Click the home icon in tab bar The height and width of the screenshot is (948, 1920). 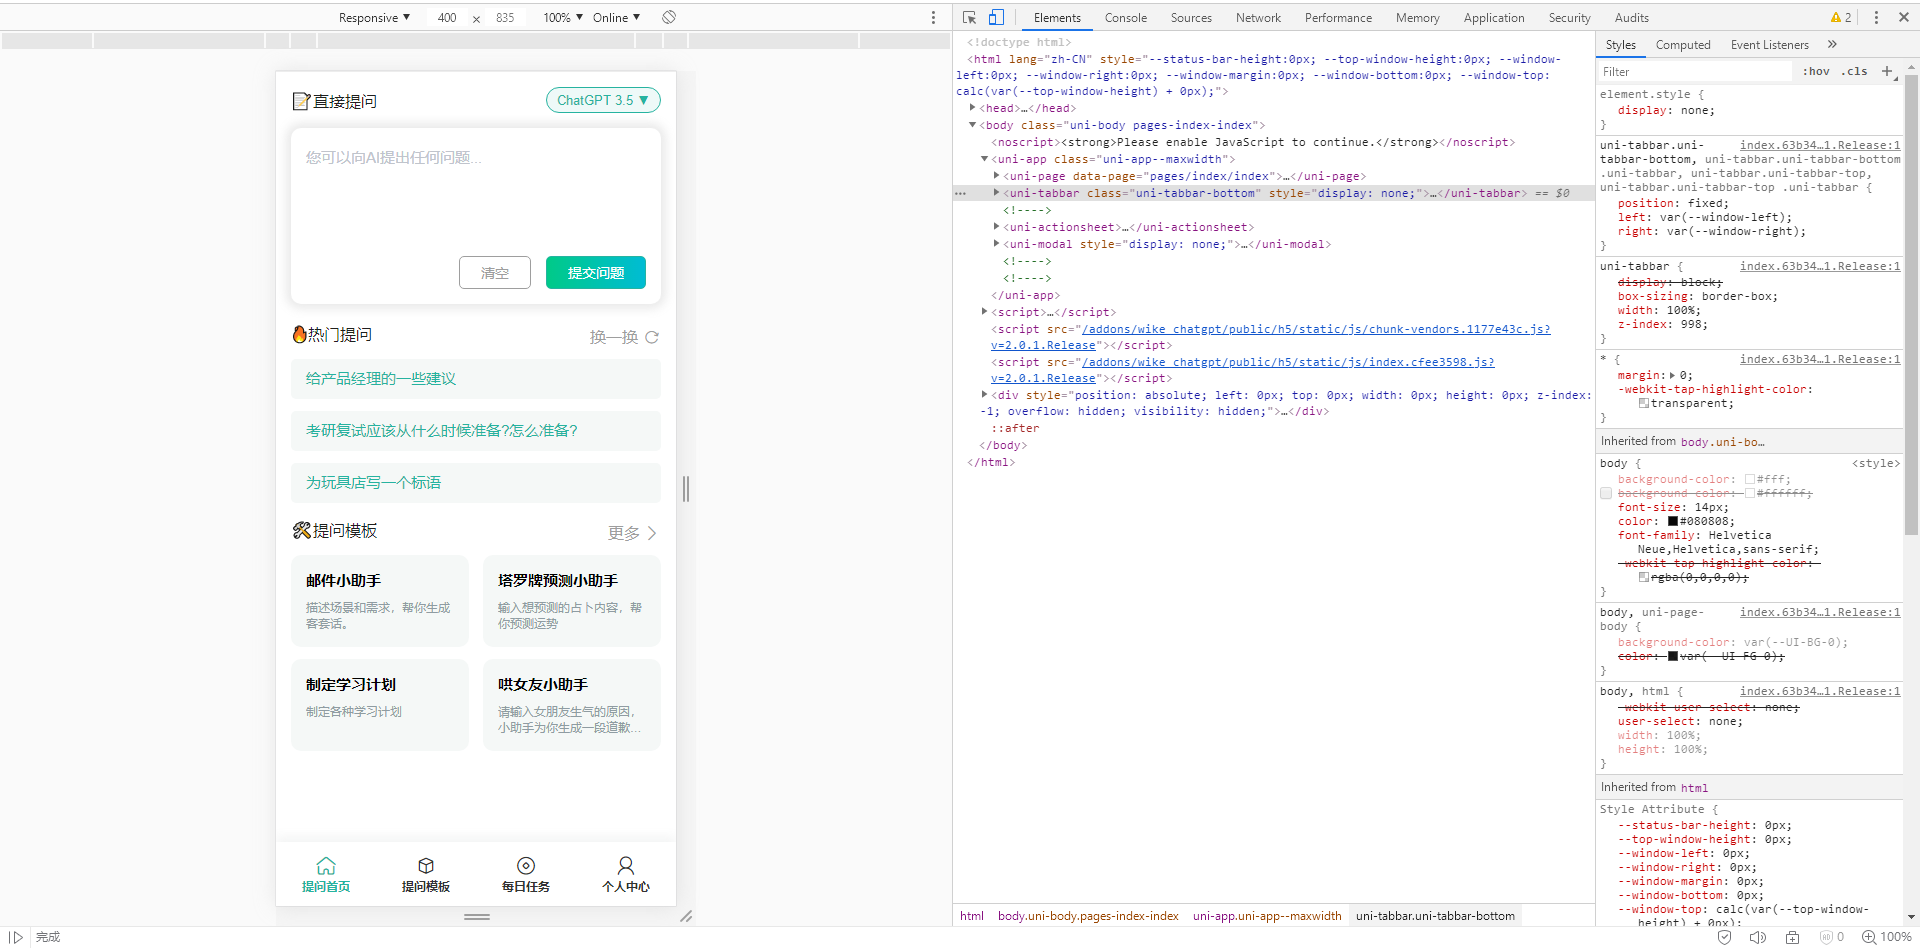[x=326, y=866]
